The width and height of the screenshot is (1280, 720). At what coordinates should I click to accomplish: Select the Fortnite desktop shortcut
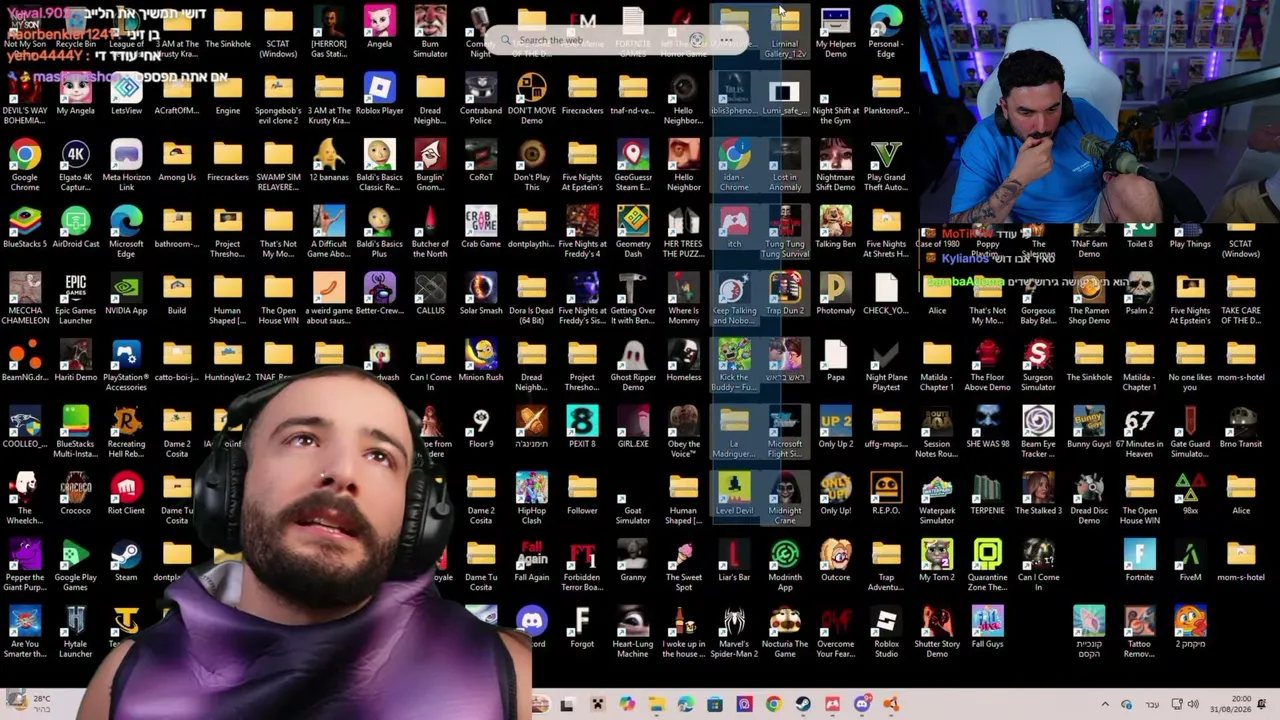point(1139,562)
